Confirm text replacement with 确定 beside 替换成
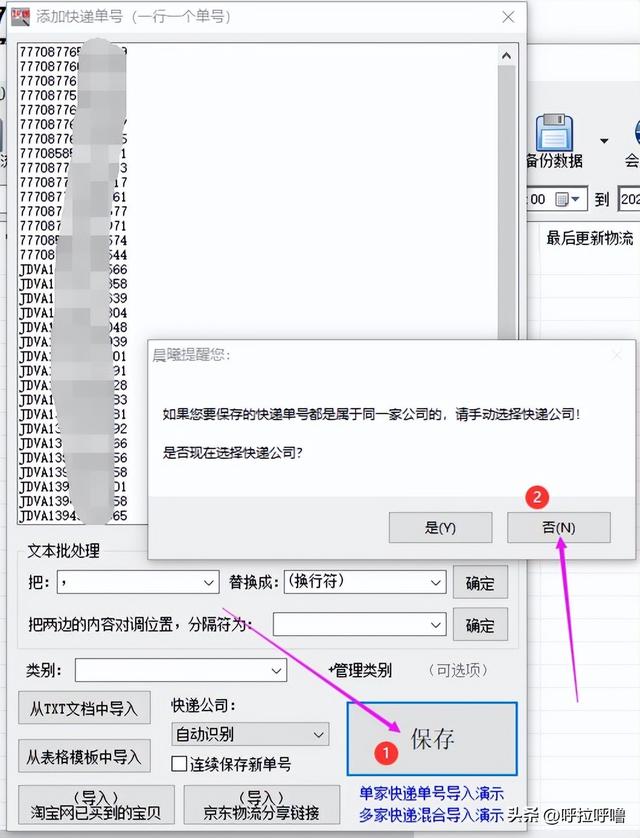Screen dimensions: 640x838 pyautogui.click(x=480, y=583)
